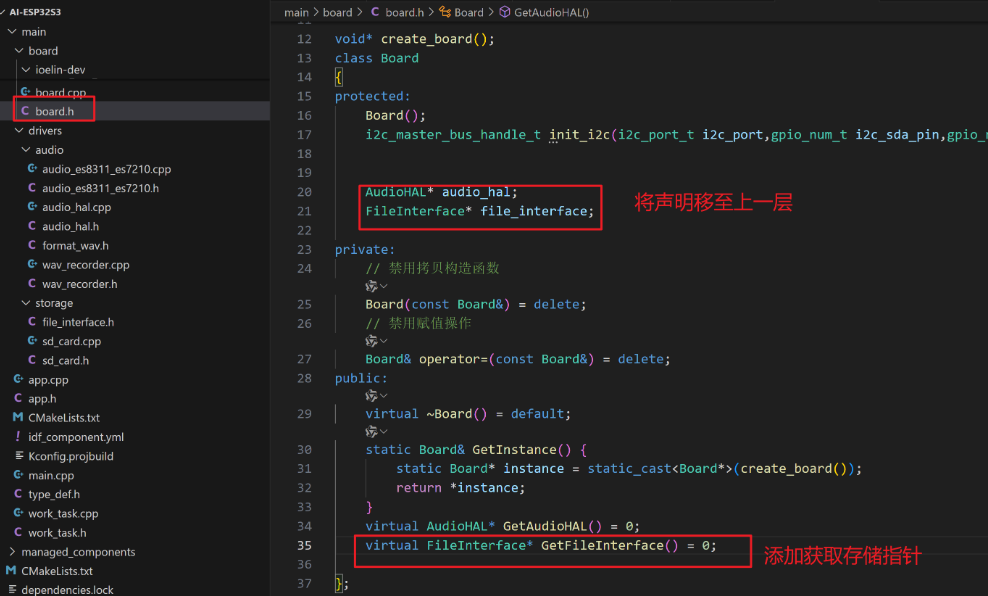This screenshot has height=596, width=988.
Task: Collapse the board folder chevron
Action: click(19, 50)
